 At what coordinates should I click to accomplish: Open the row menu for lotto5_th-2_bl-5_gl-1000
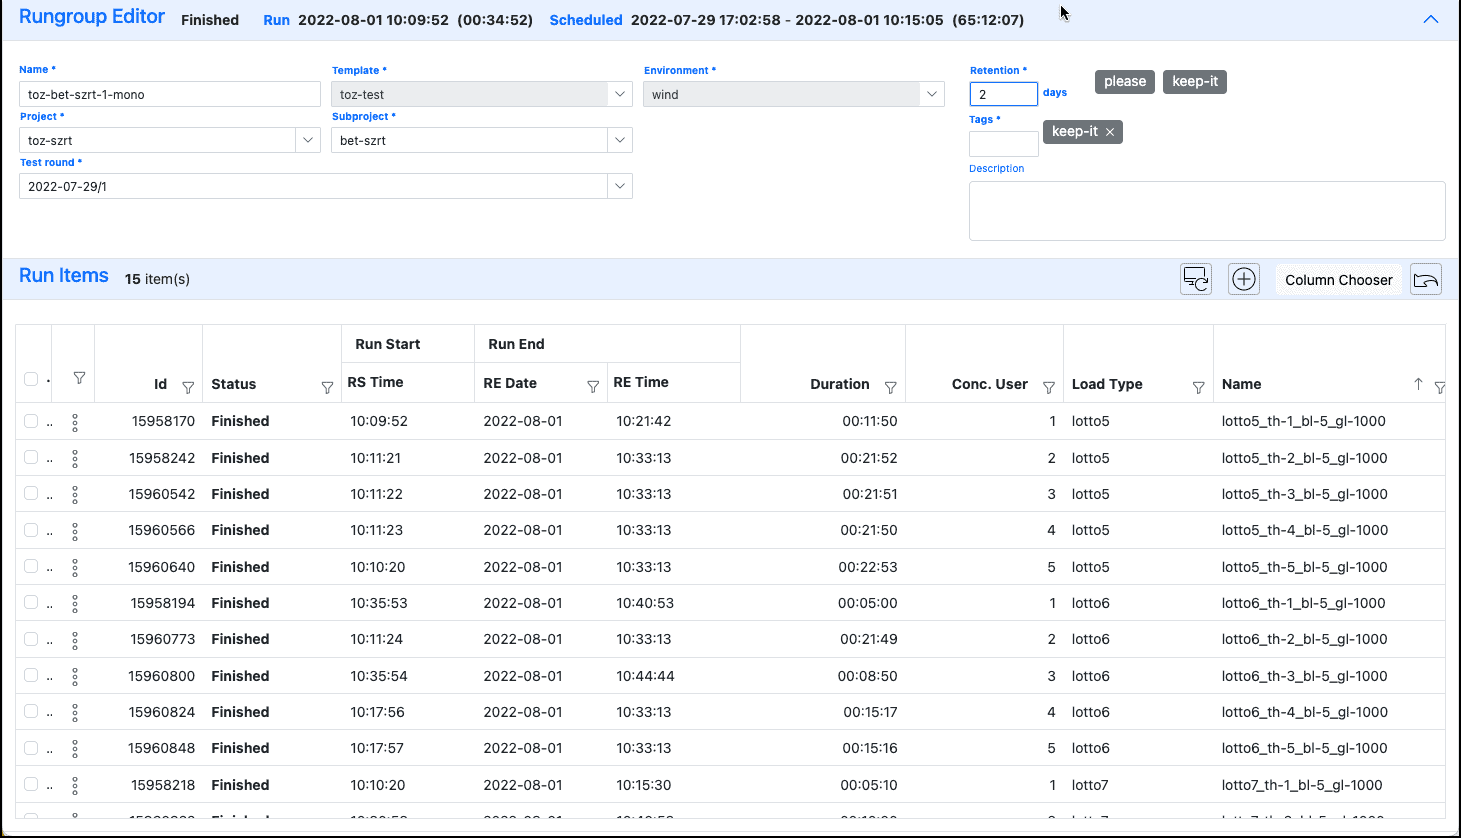[75, 459]
